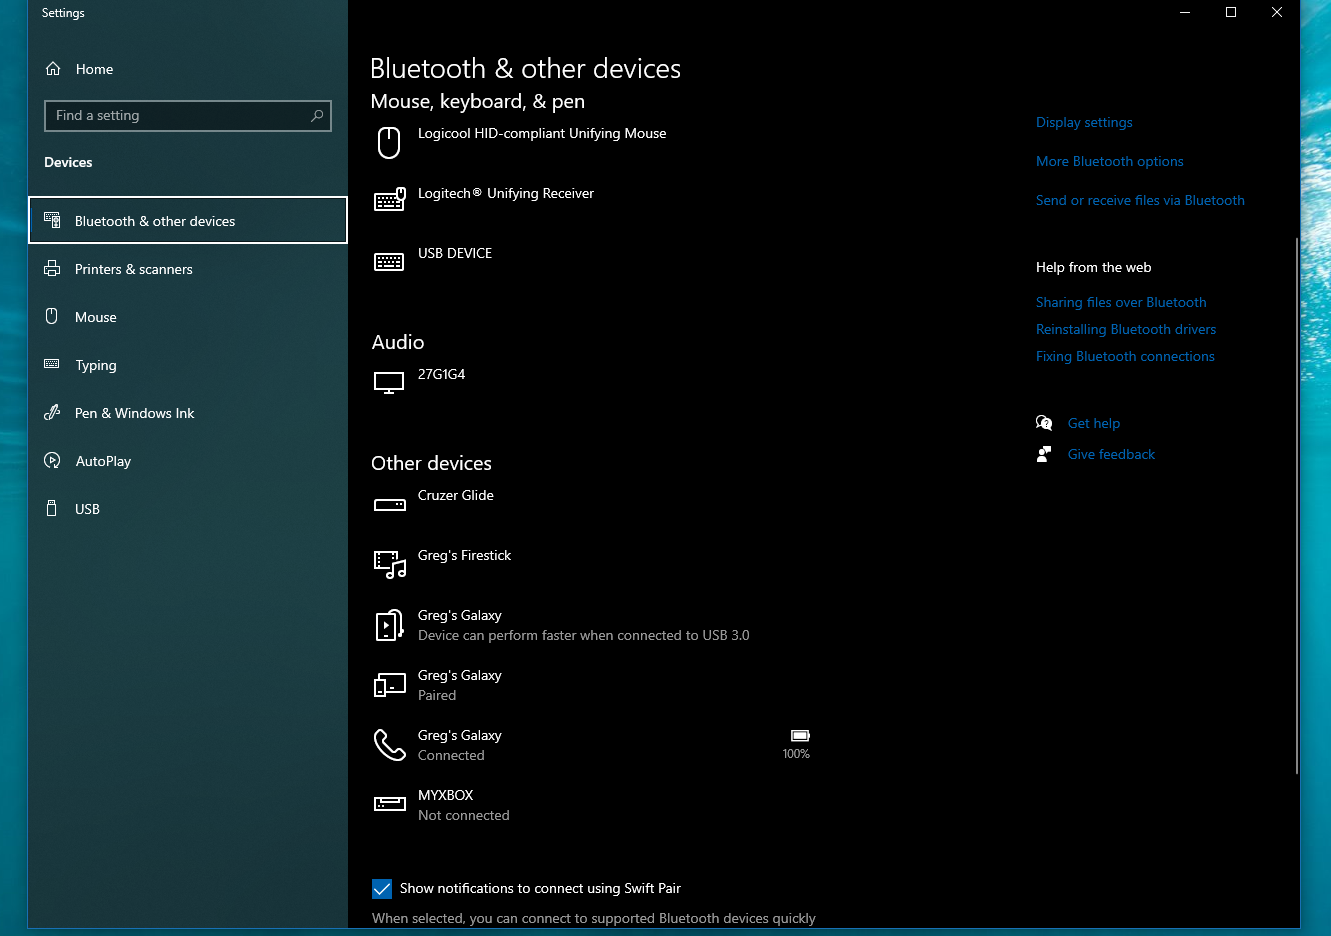Click the search magnifier icon in Find a setting
Image resolution: width=1331 pixels, height=936 pixels.
pyautogui.click(x=317, y=116)
